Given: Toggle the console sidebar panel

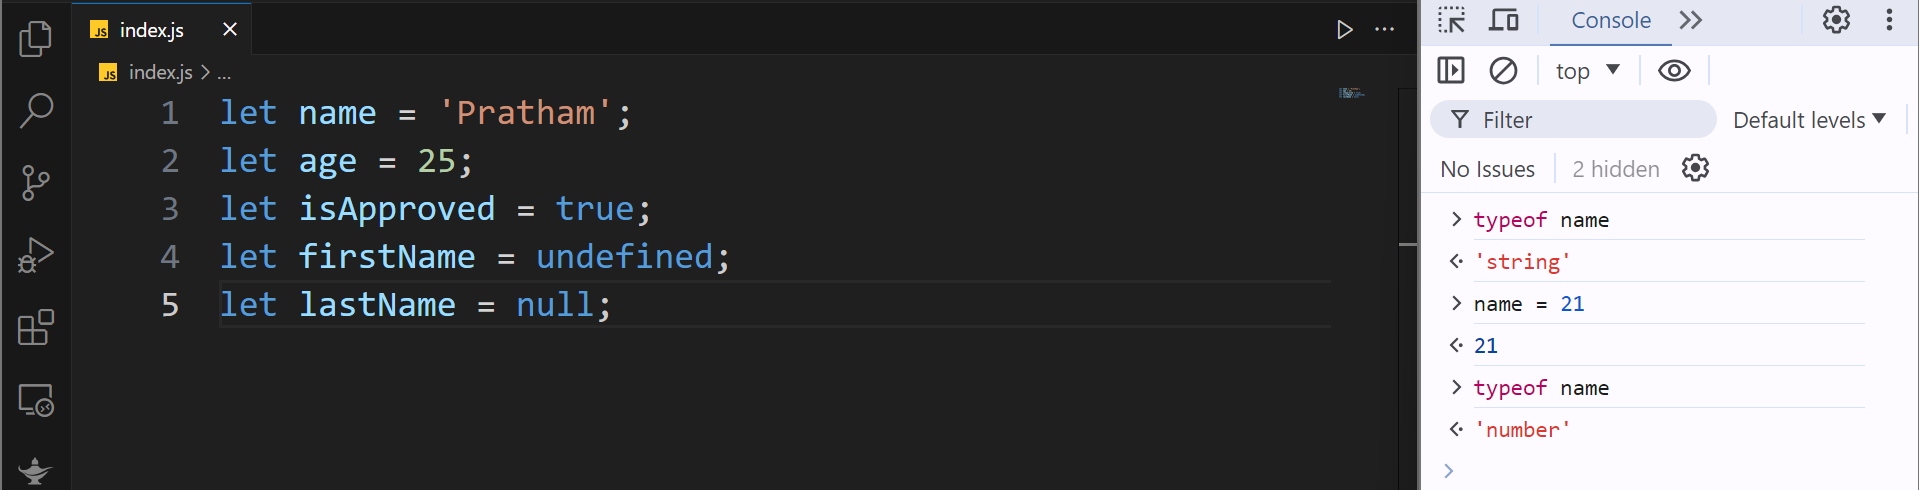Looking at the screenshot, I should pyautogui.click(x=1451, y=71).
